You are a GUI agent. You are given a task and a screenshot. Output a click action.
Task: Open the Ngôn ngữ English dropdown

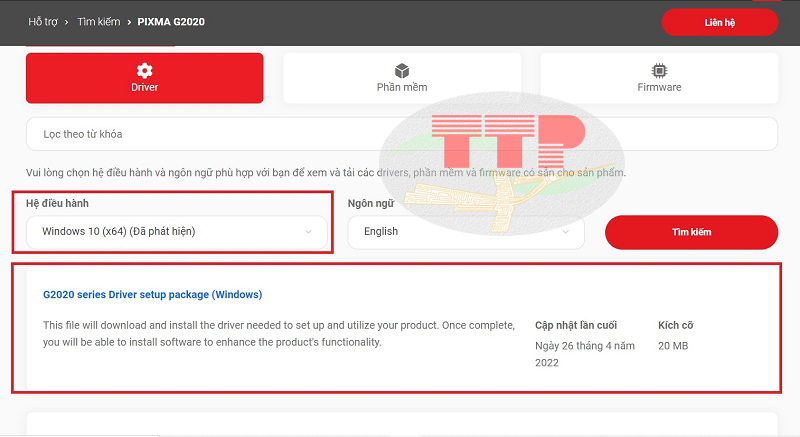[466, 232]
